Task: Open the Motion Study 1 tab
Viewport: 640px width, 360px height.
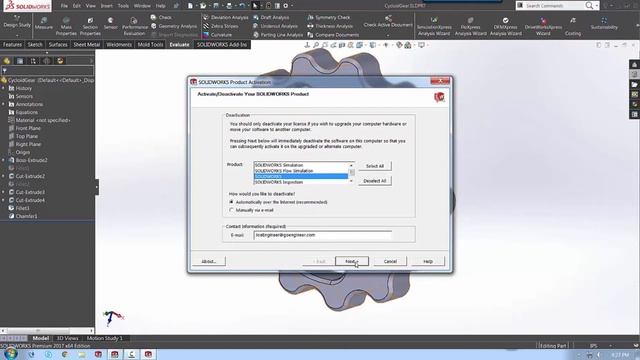Action: pos(104,338)
